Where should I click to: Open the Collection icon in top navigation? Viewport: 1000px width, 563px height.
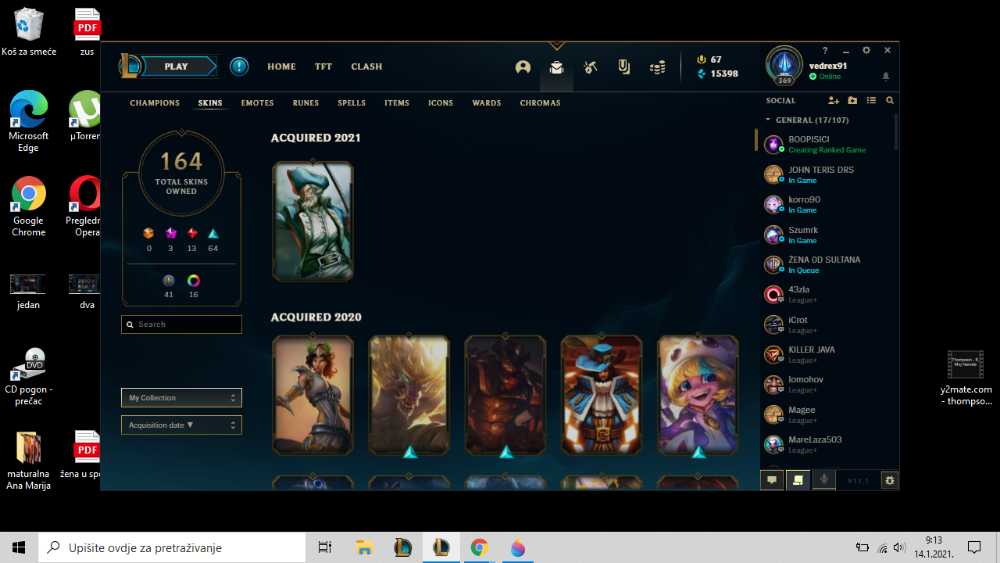click(x=556, y=67)
